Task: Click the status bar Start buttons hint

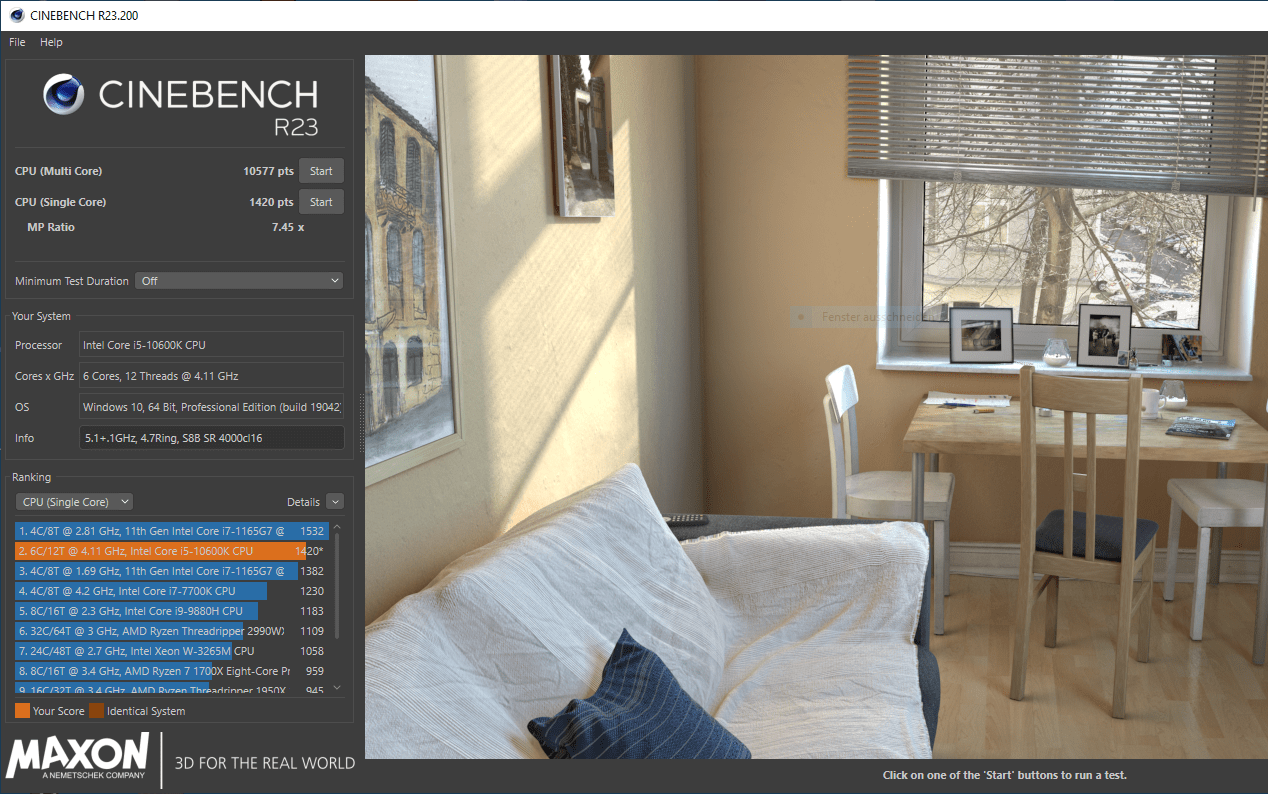Action: tap(1005, 775)
